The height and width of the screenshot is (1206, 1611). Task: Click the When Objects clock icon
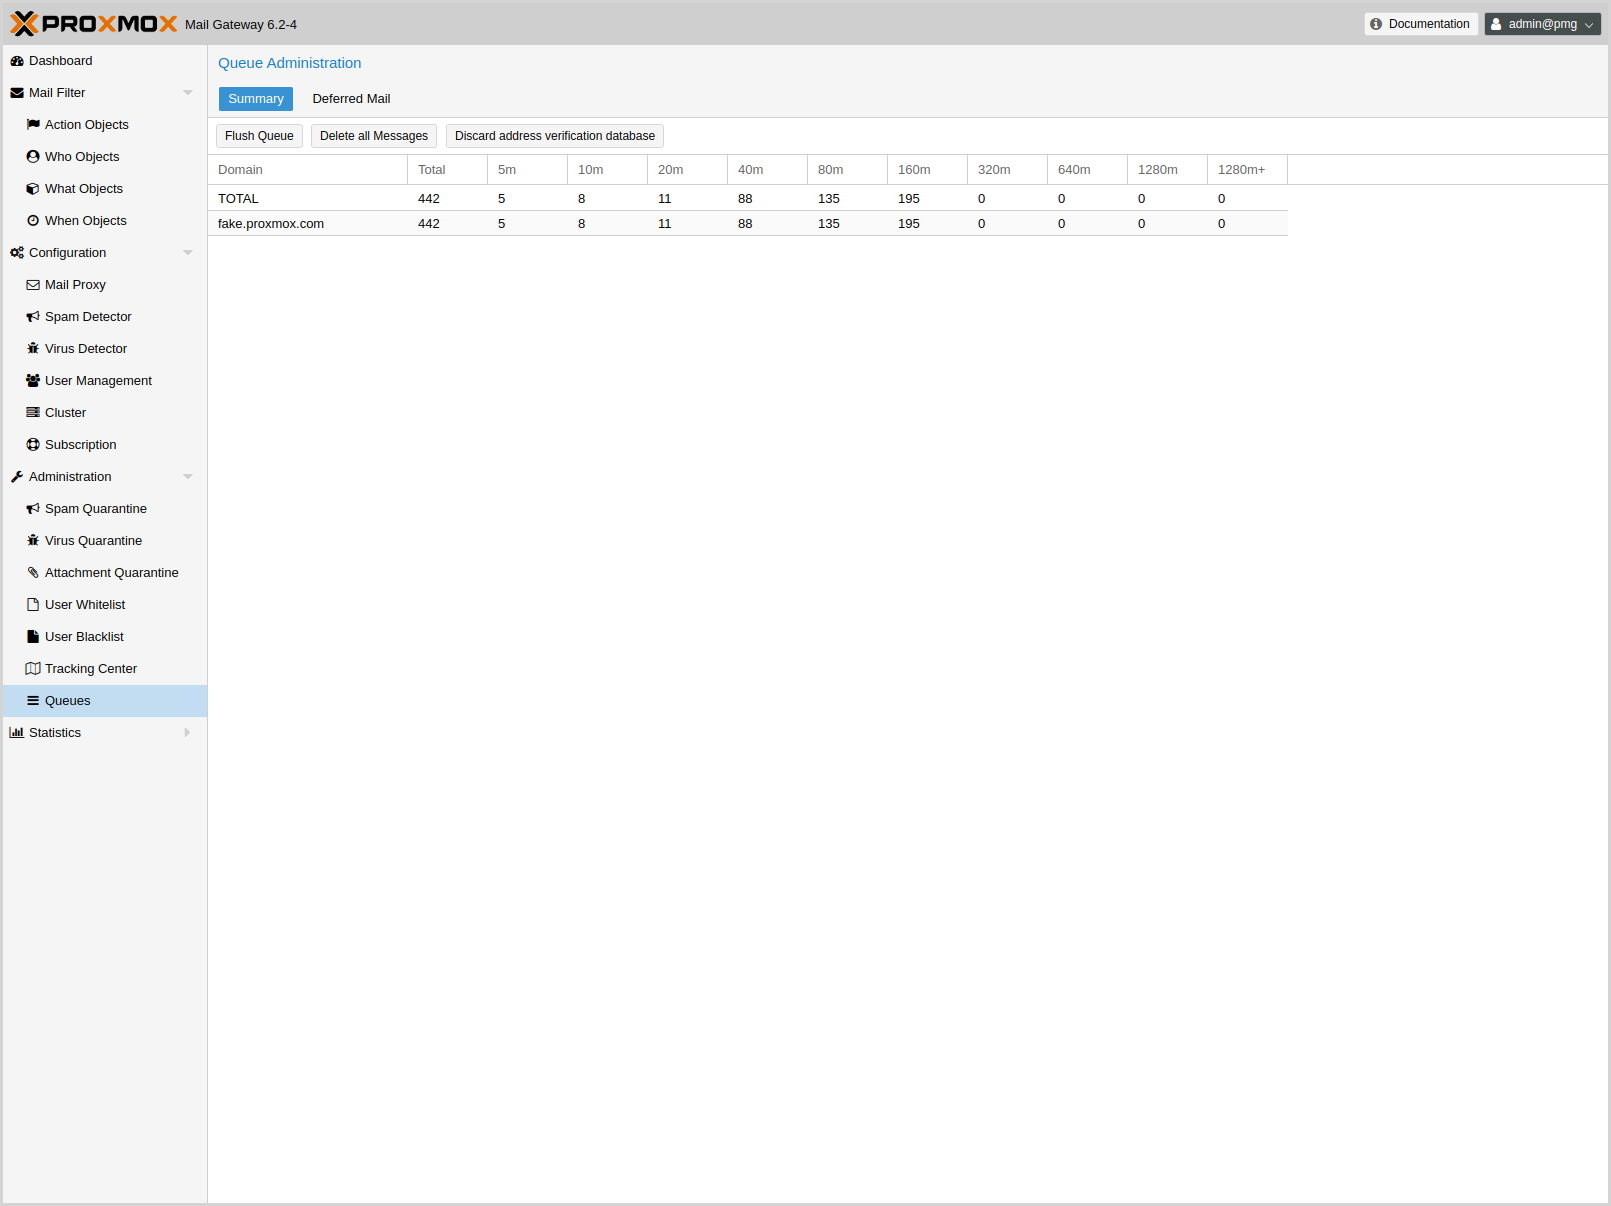[33, 221]
